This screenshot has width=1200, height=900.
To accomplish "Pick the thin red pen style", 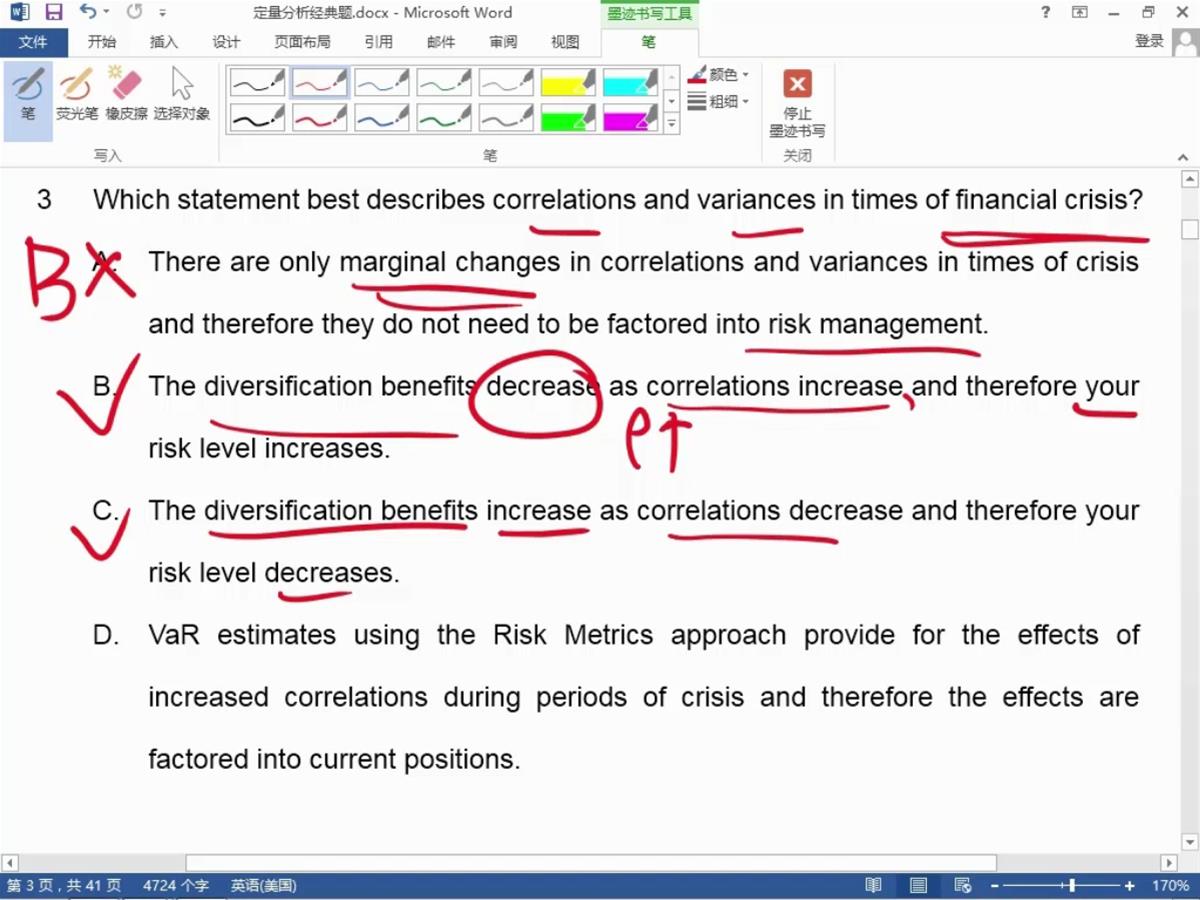I will pyautogui.click(x=320, y=82).
